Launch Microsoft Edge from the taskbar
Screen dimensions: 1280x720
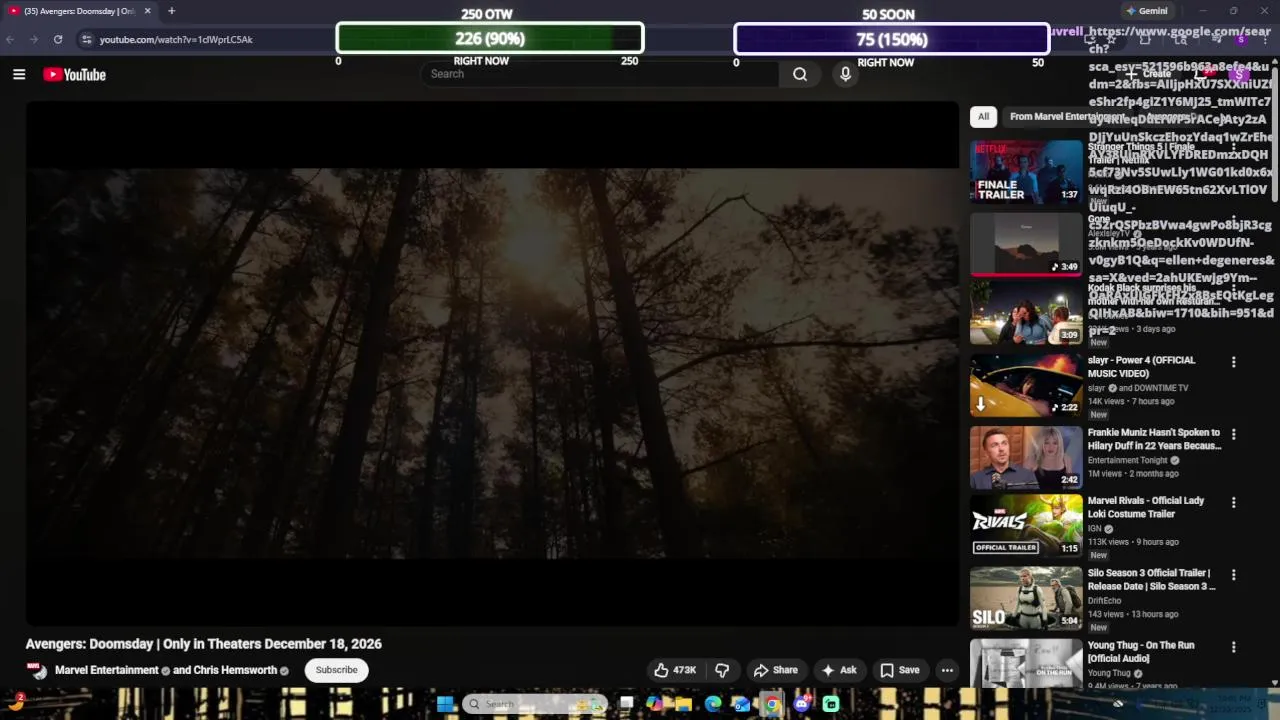pos(713,704)
